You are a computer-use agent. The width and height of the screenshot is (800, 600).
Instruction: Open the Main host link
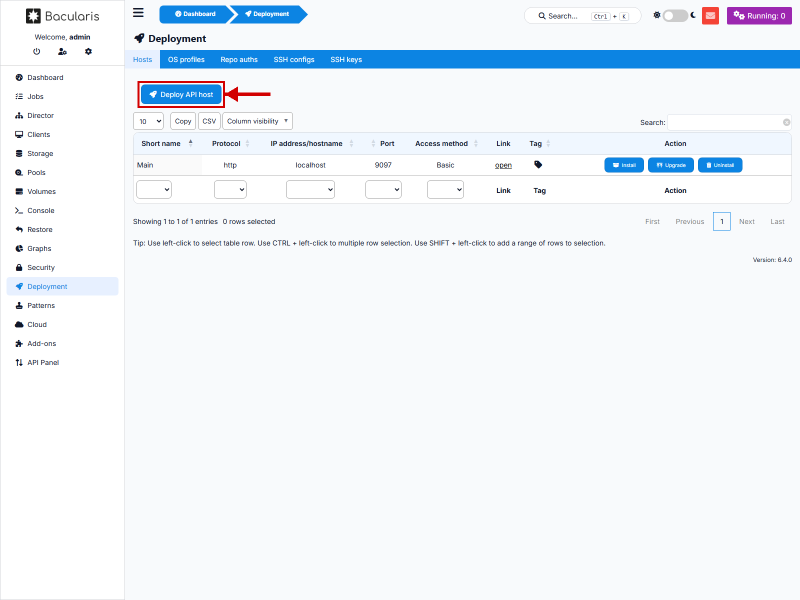coord(503,165)
